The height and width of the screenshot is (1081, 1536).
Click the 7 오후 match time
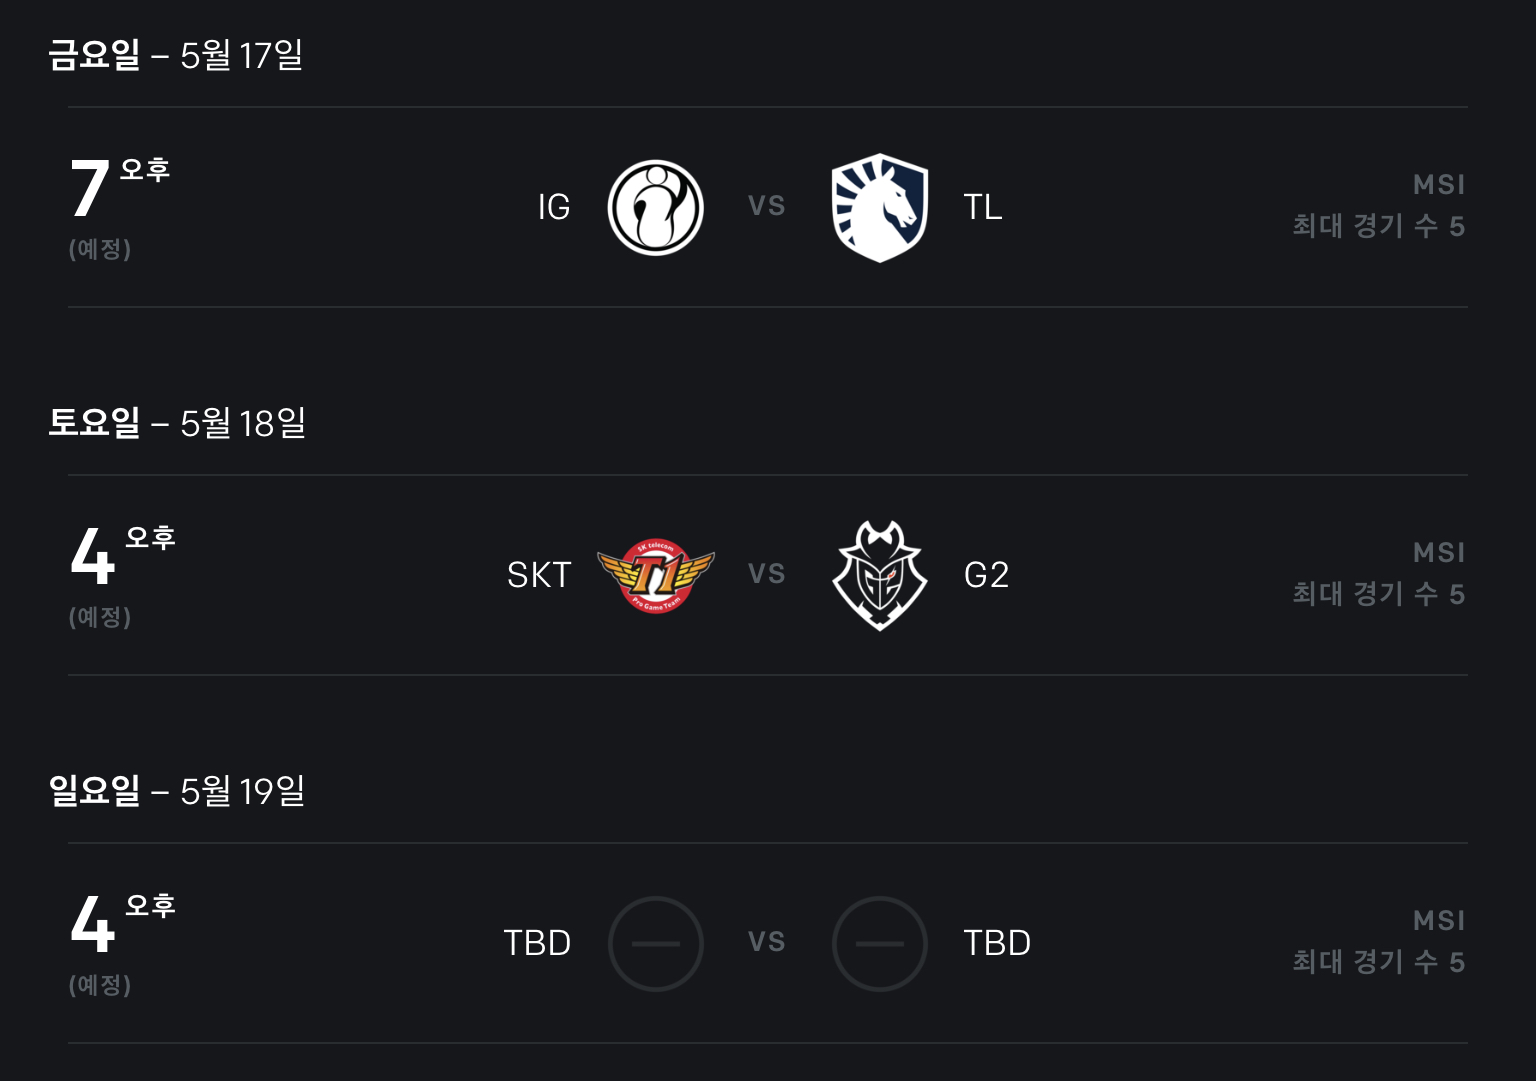[x=119, y=188]
